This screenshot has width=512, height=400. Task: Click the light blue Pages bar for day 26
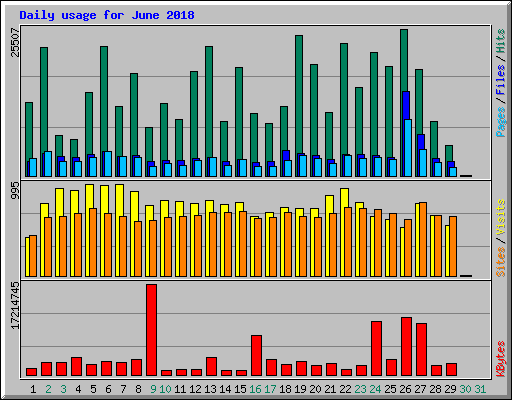[x=408, y=148]
